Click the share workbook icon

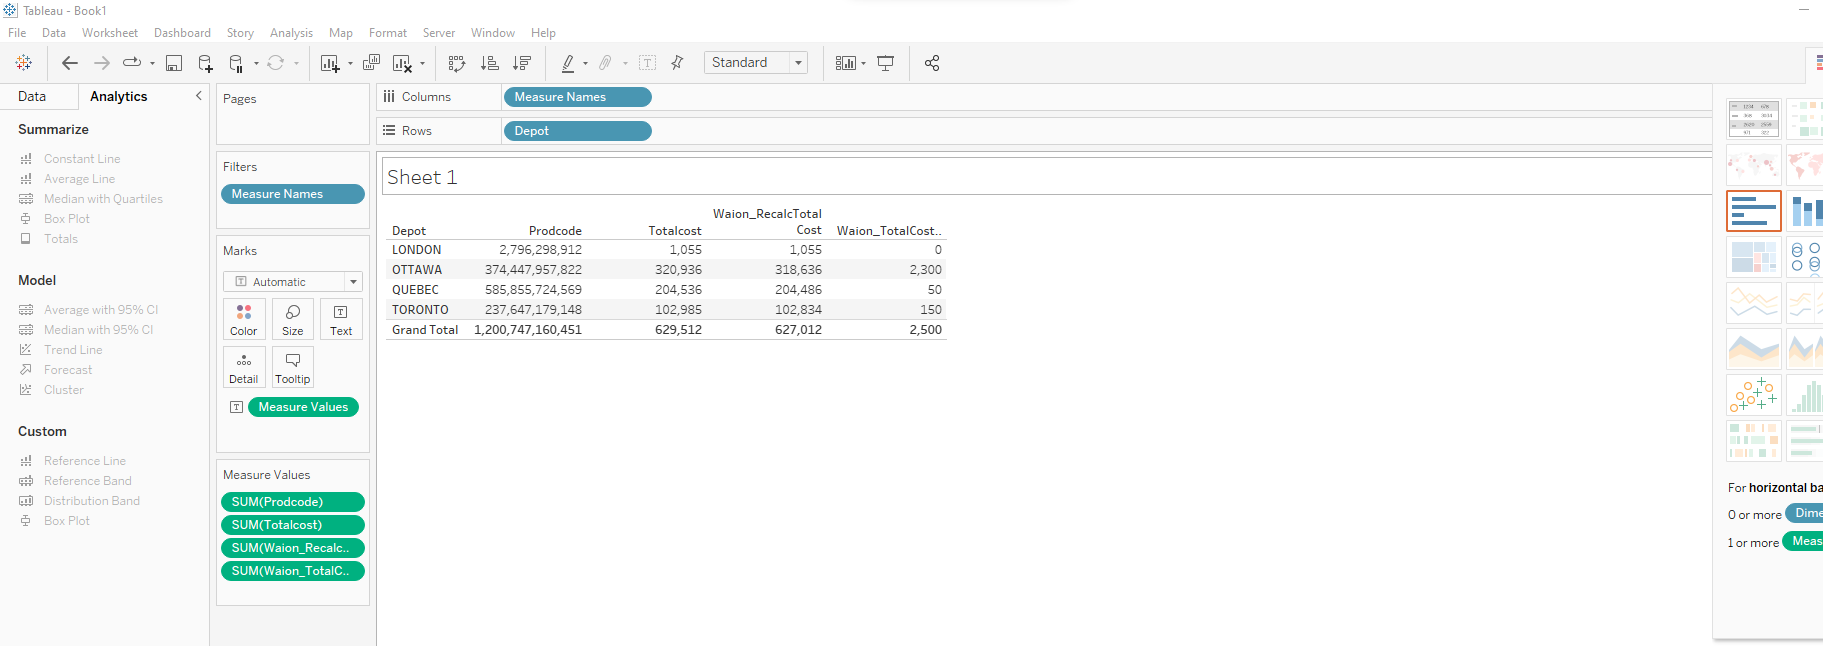(x=932, y=63)
